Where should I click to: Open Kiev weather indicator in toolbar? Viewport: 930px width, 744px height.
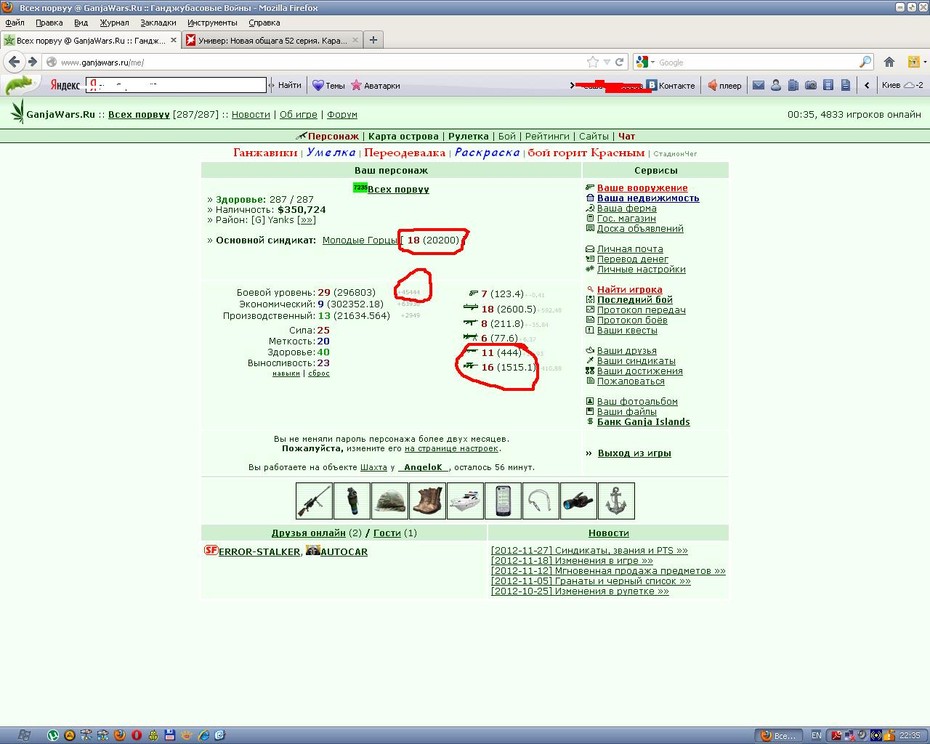902,85
